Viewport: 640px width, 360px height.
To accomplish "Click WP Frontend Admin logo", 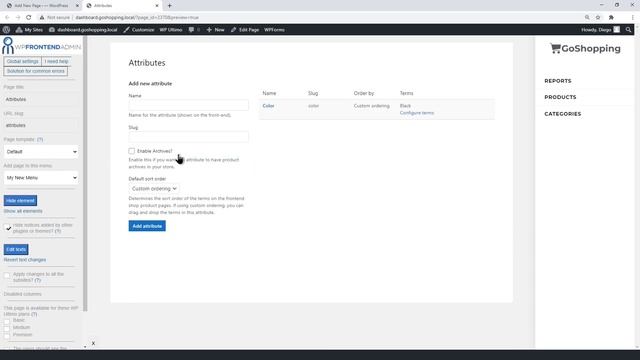I will [42, 46].
